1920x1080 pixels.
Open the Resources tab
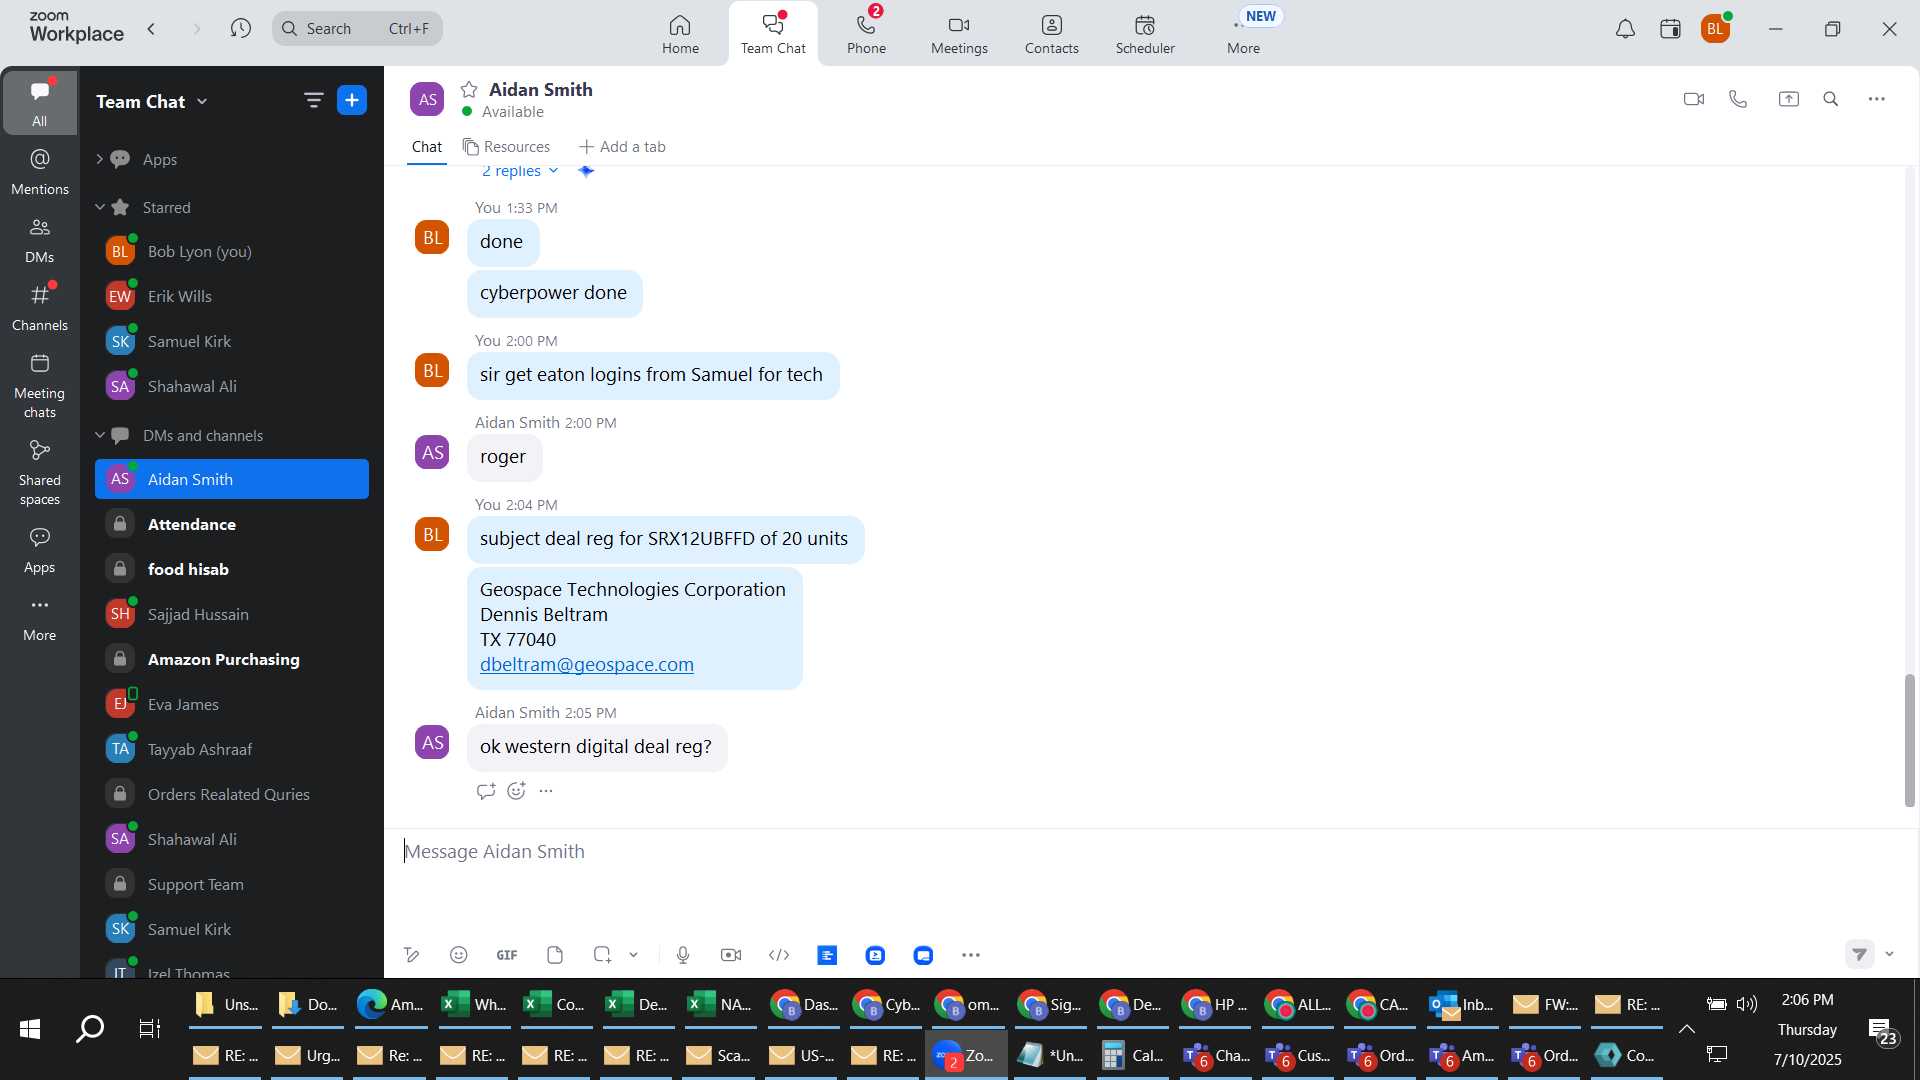click(x=506, y=147)
